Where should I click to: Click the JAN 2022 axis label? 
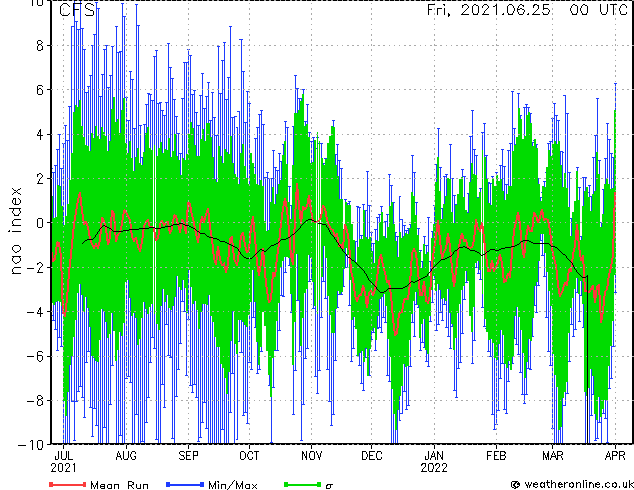[434, 462]
